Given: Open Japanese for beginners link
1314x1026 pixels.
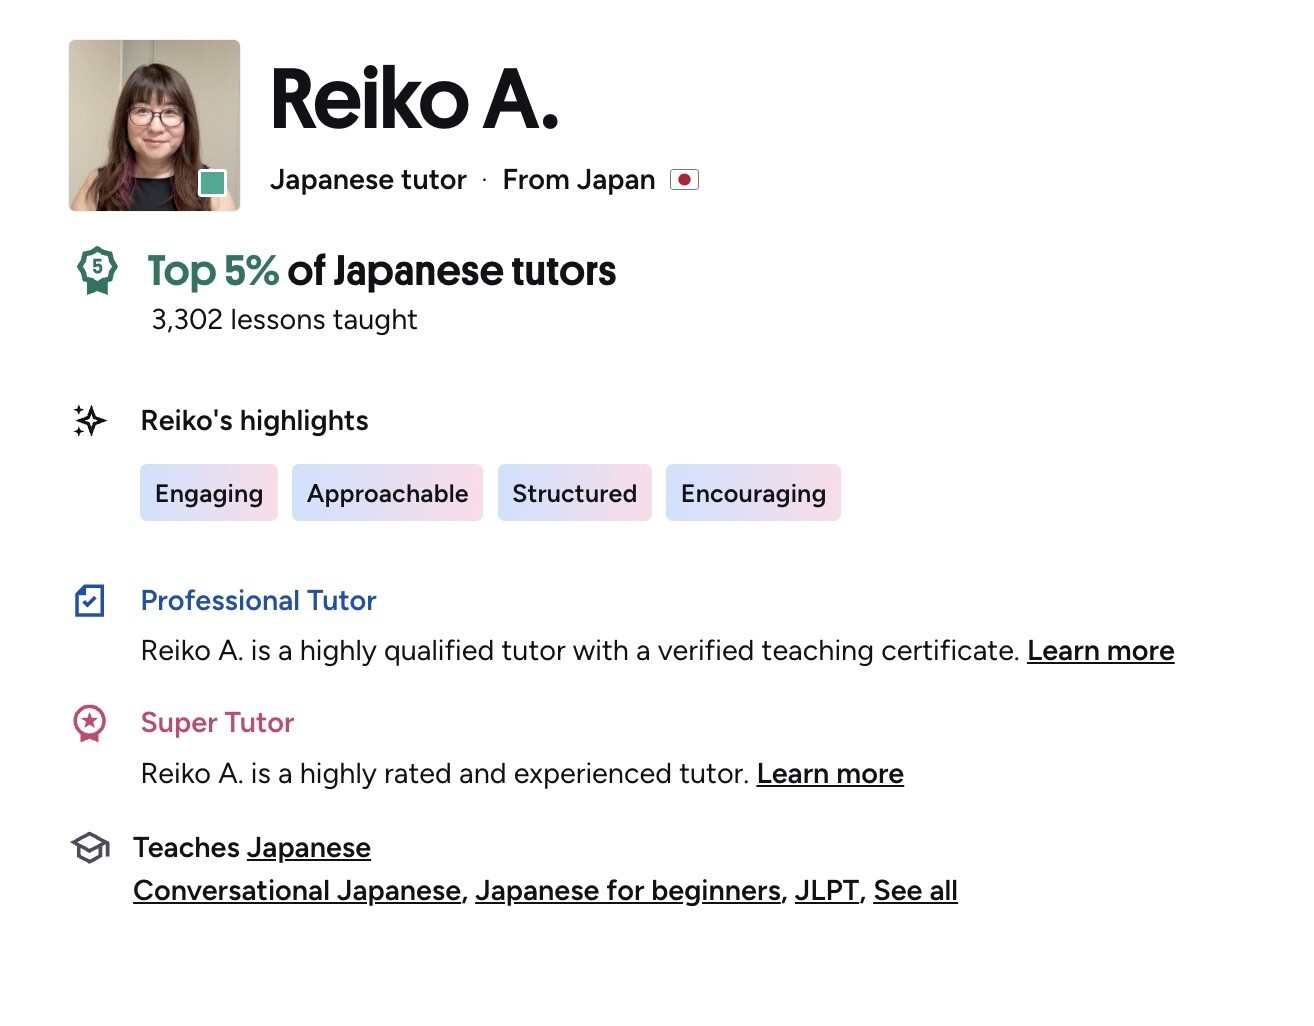Looking at the screenshot, I should [628, 891].
